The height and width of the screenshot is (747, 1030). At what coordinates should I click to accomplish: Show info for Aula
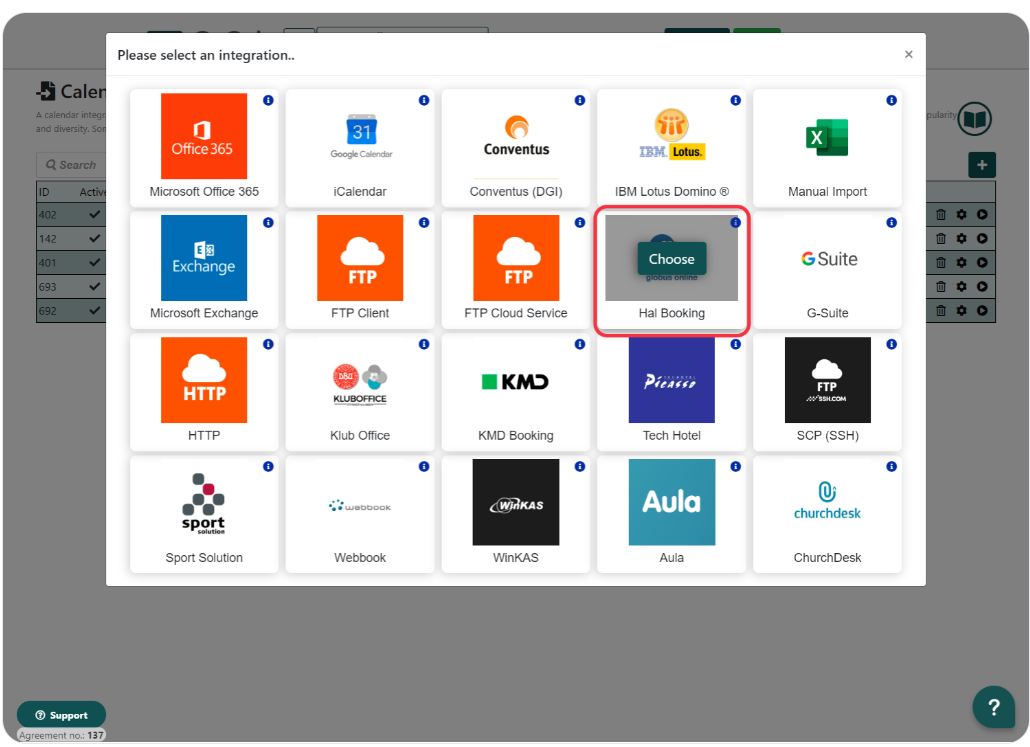coord(735,466)
